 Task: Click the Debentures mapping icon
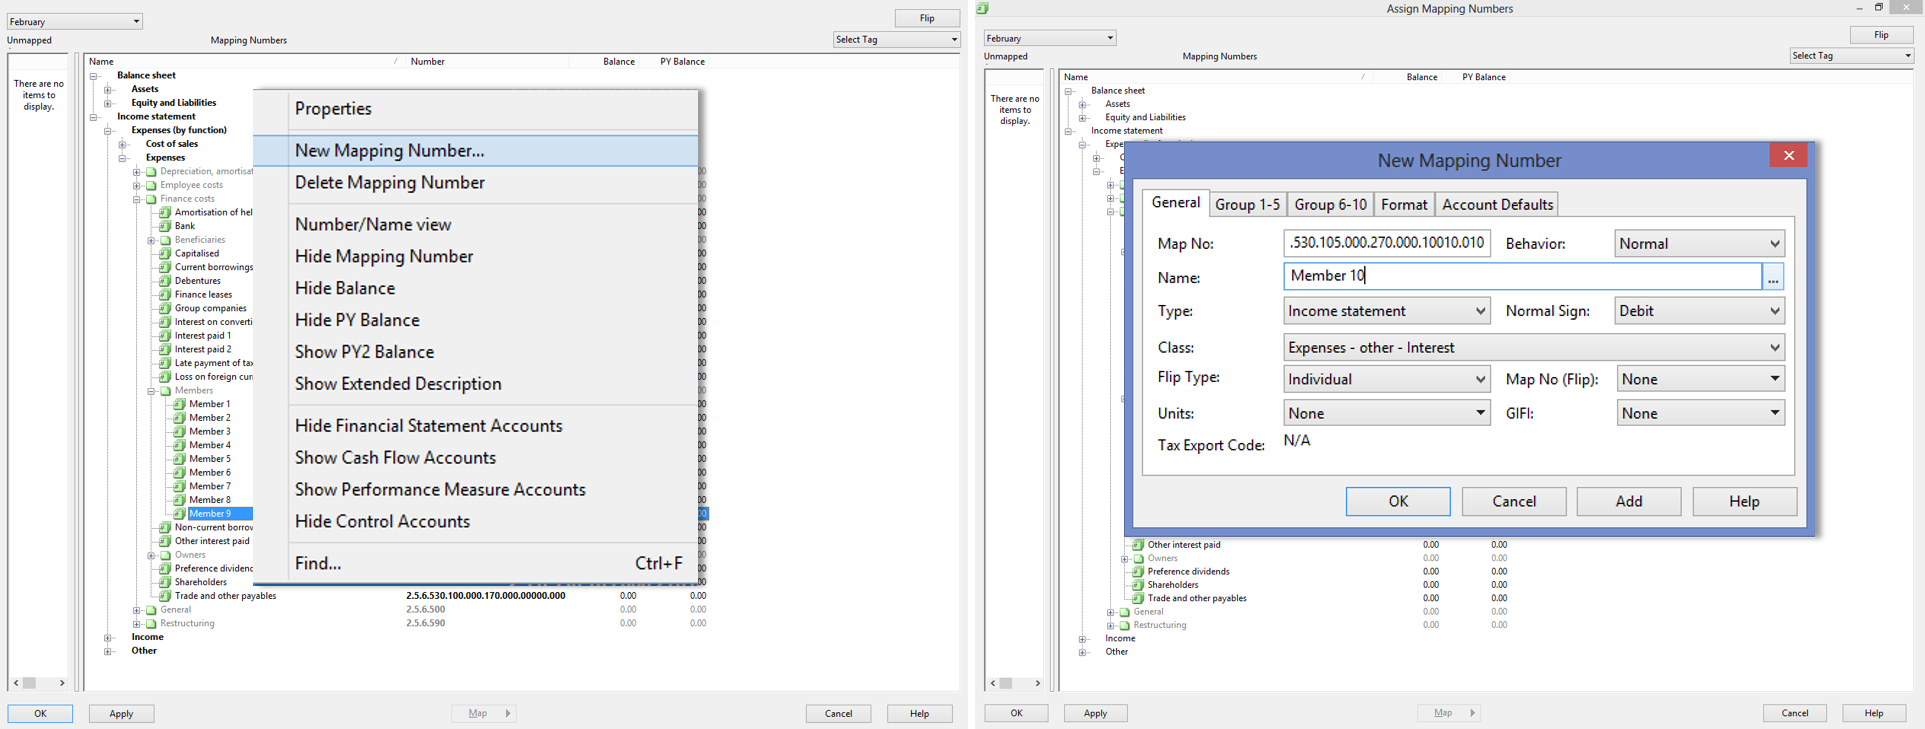pyautogui.click(x=165, y=281)
